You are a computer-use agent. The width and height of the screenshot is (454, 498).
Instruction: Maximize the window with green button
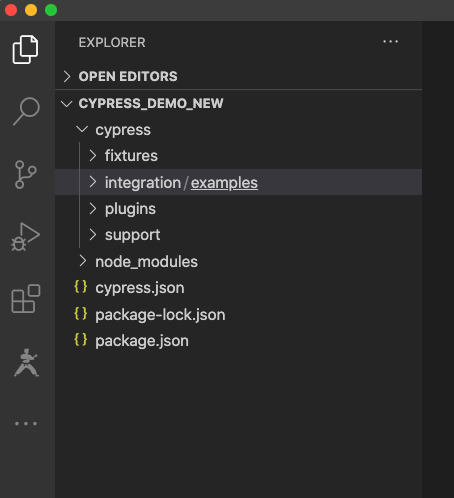[51, 10]
